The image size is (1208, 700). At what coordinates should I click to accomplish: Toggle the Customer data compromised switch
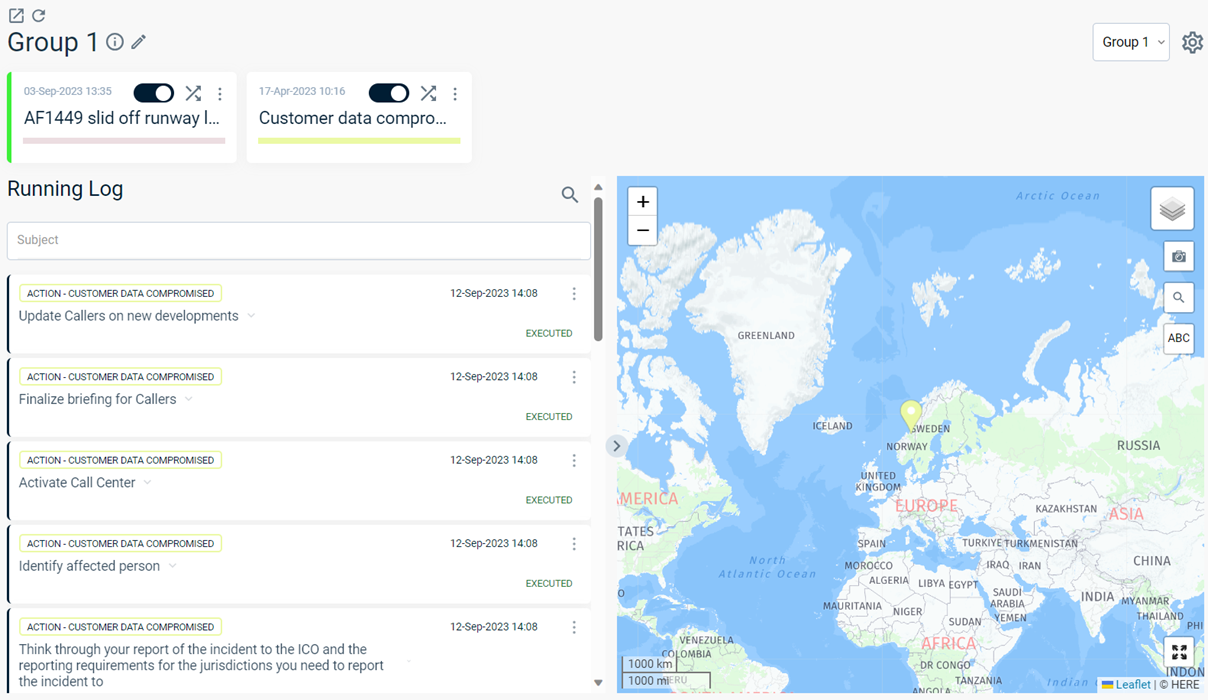tap(389, 93)
